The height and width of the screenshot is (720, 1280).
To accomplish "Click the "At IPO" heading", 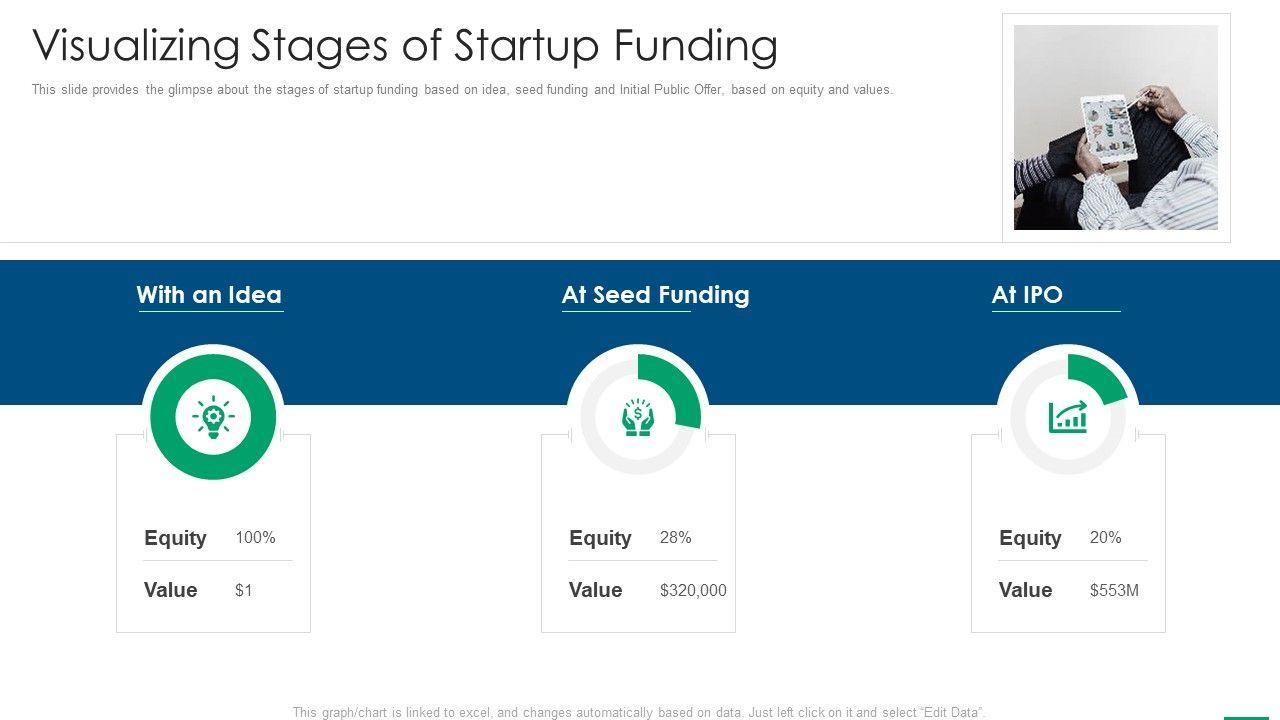I will click(1027, 295).
